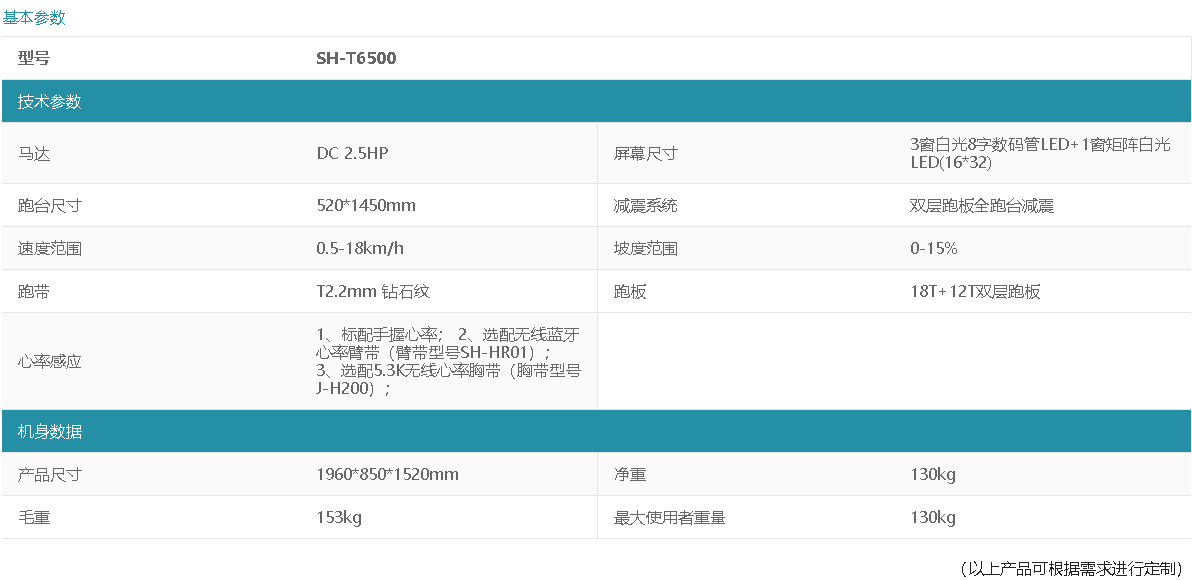Select the model number SH-T6500

tap(356, 58)
